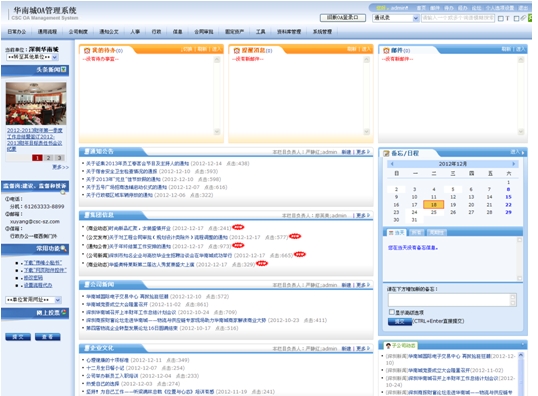This screenshot has height=396, width=538.
Task: Click the magnifier icon beside 常用功能
Action: [63, 248]
